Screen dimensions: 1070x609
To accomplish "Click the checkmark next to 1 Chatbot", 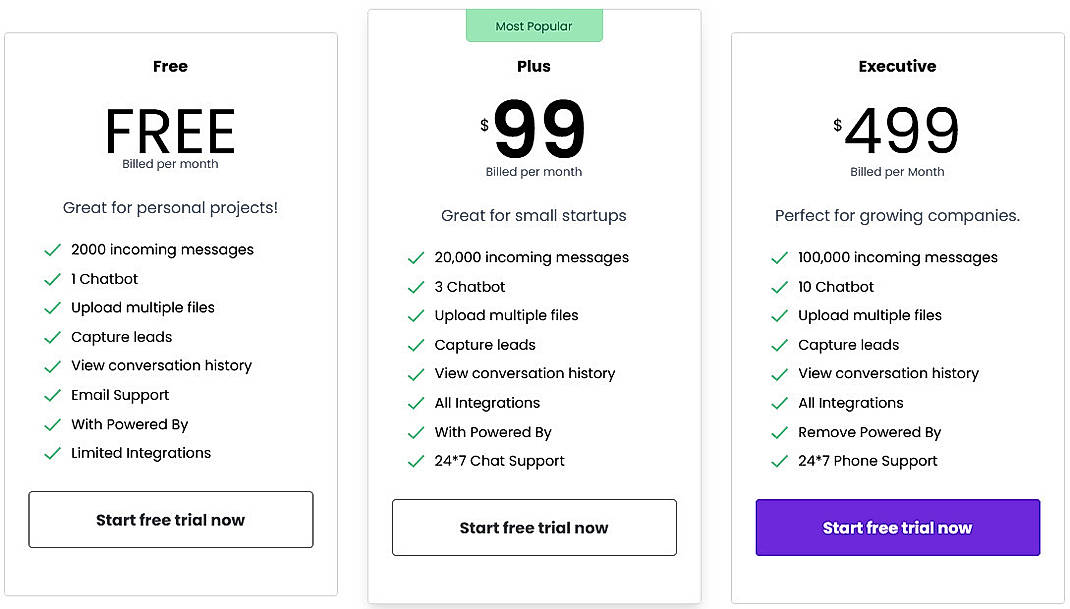I will [x=53, y=278].
